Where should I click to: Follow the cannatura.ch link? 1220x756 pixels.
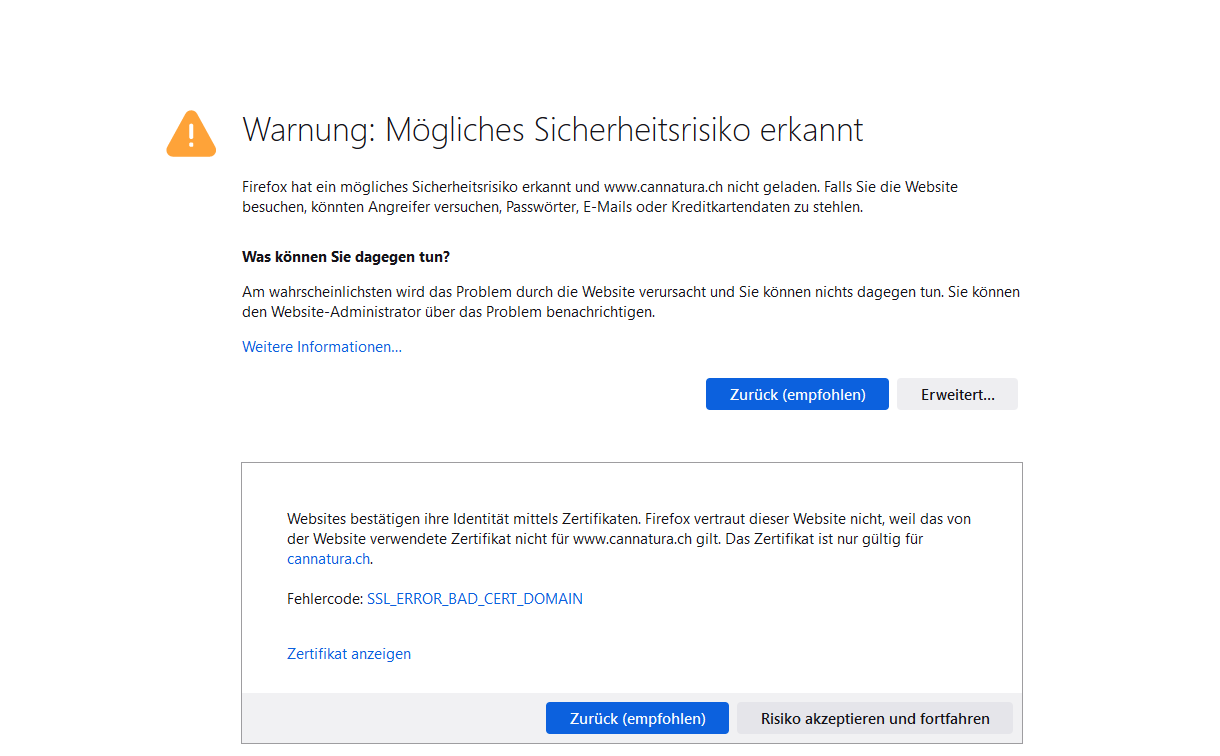pyautogui.click(x=329, y=559)
